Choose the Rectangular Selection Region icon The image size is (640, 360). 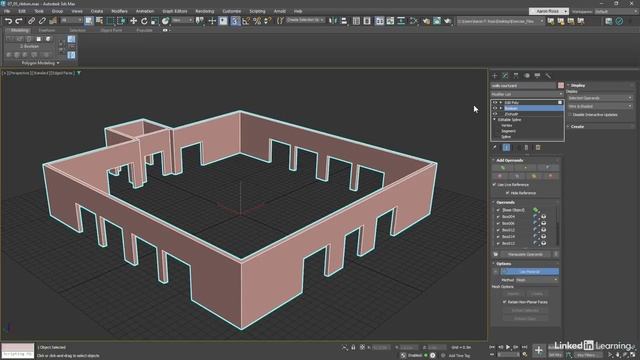pos(110,21)
